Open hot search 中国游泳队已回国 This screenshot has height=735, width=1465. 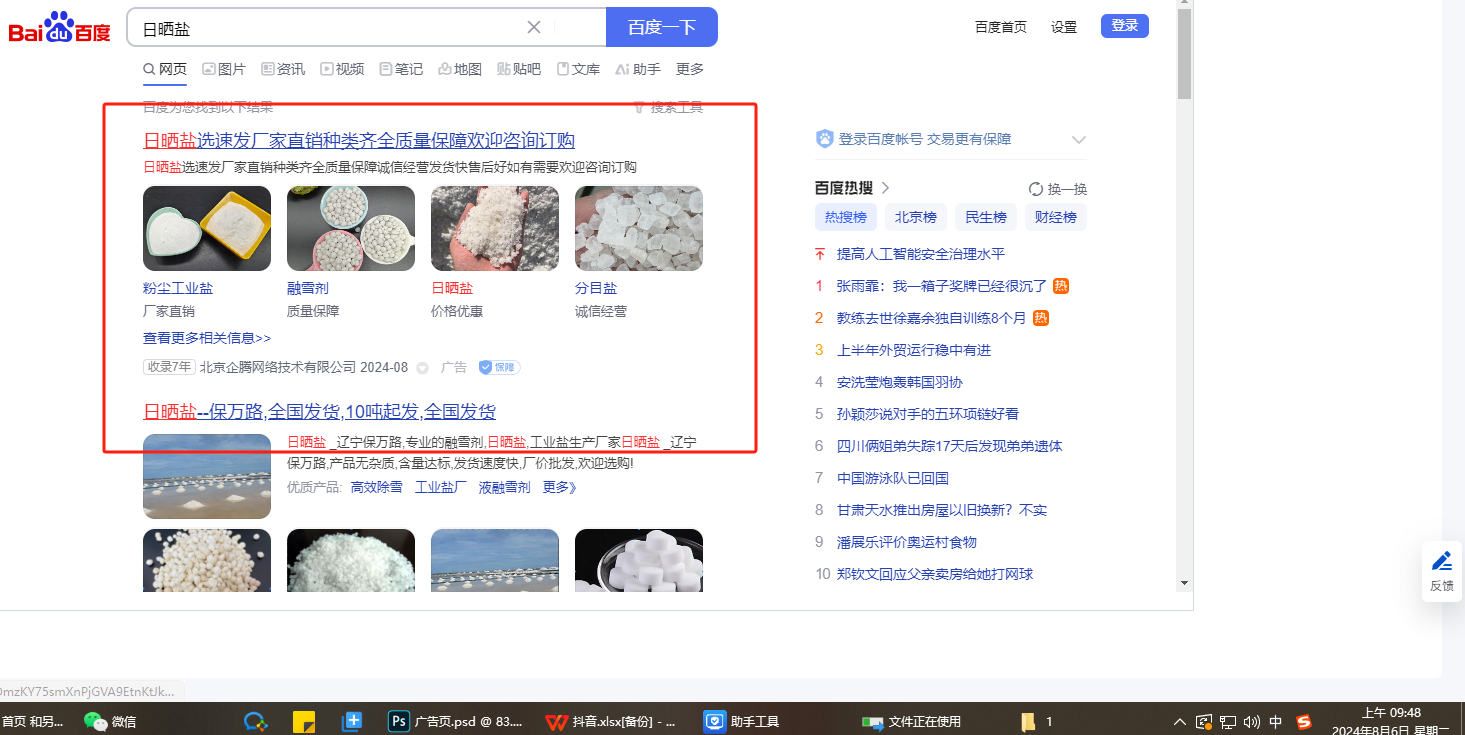(893, 478)
